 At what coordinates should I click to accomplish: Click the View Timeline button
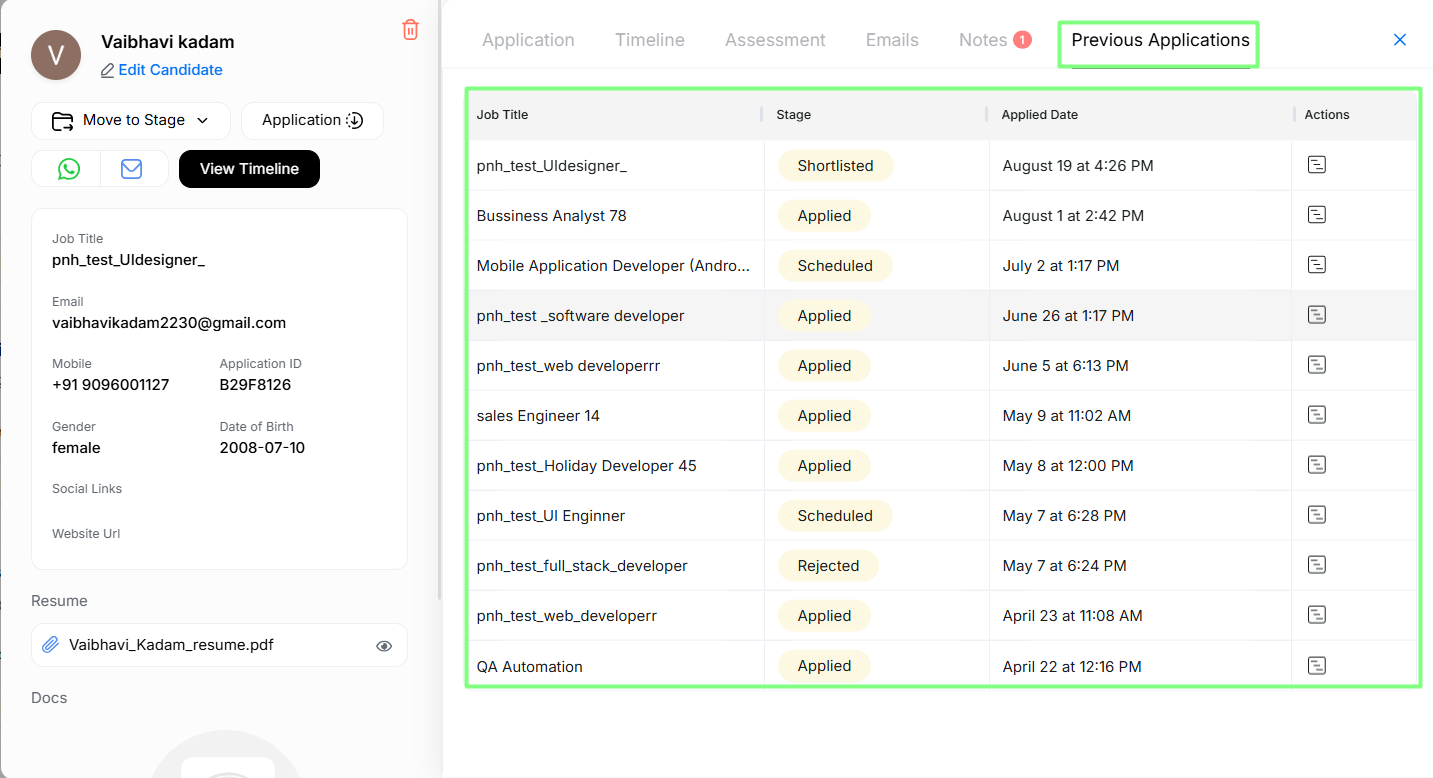tap(249, 169)
